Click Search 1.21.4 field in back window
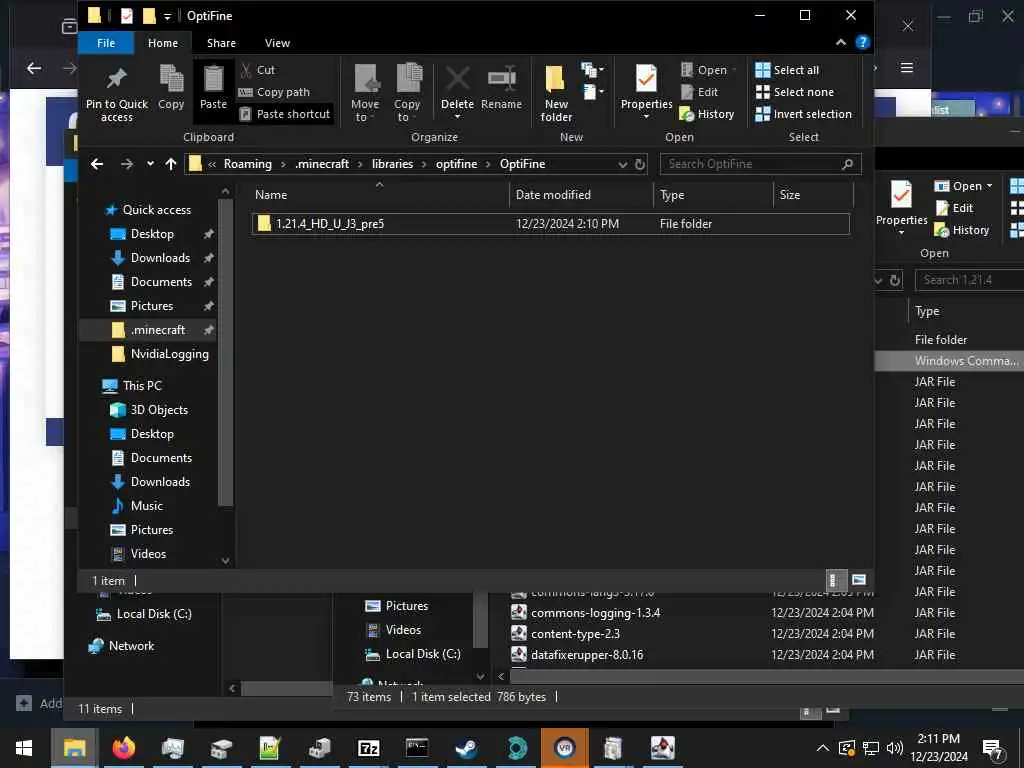 [x=968, y=280]
